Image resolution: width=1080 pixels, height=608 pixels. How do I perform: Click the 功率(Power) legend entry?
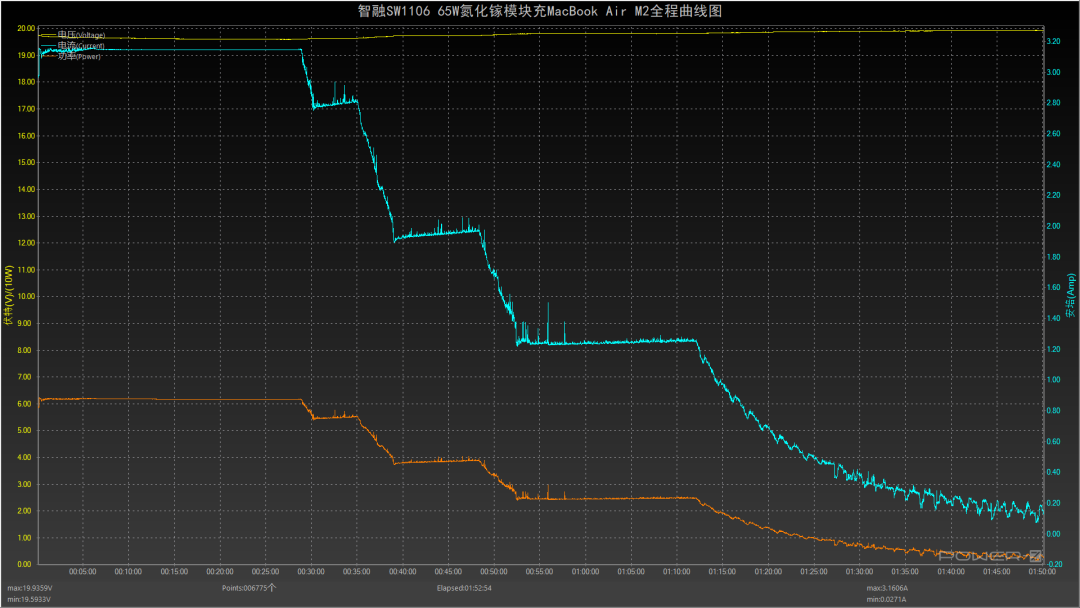(71, 56)
